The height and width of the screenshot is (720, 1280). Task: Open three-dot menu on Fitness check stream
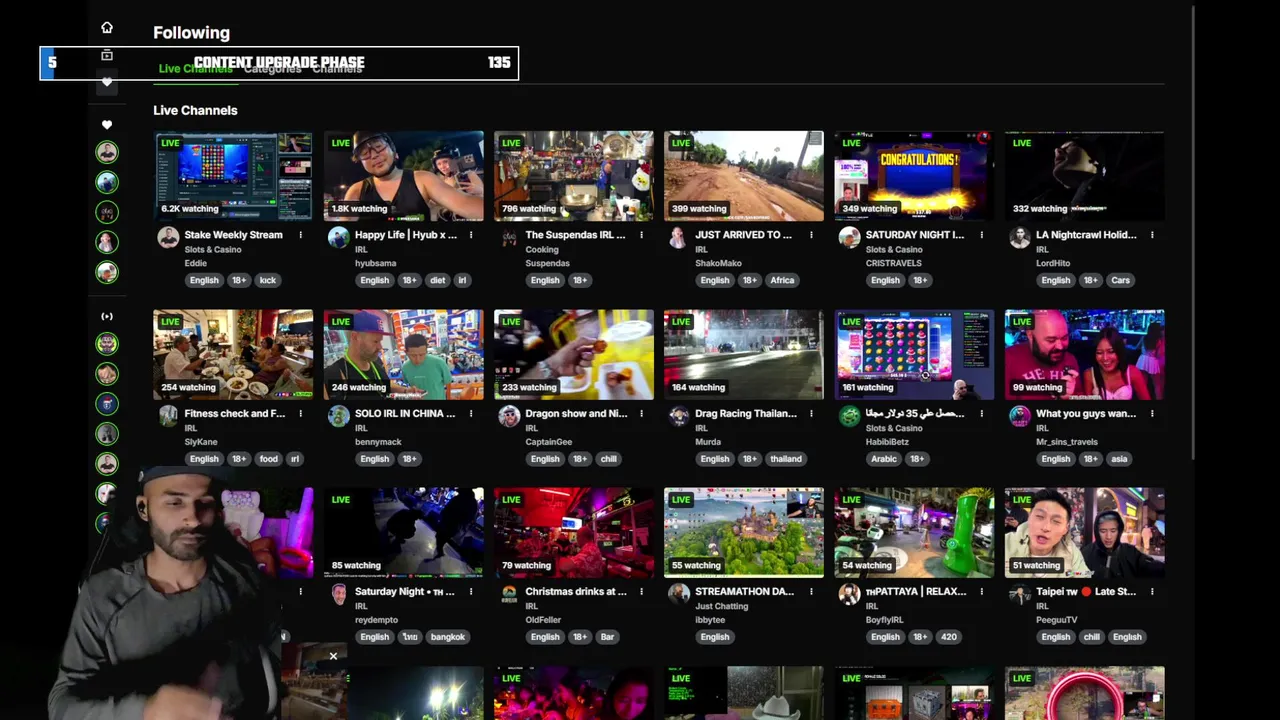(300, 413)
